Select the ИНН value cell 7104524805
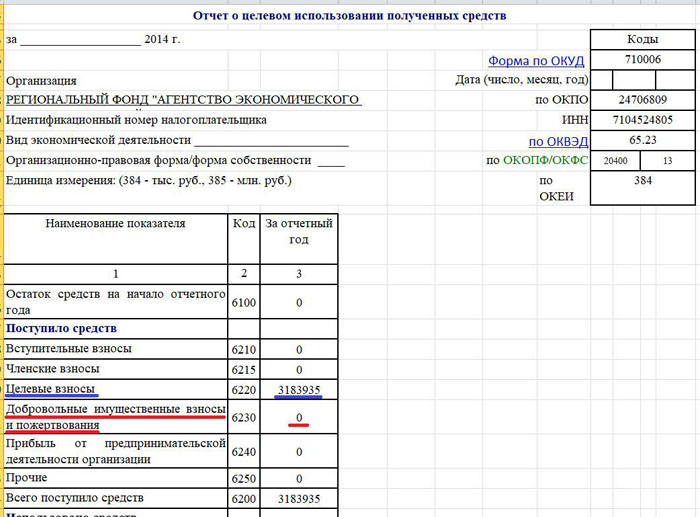Image resolution: width=700 pixels, height=517 pixels. tap(643, 120)
